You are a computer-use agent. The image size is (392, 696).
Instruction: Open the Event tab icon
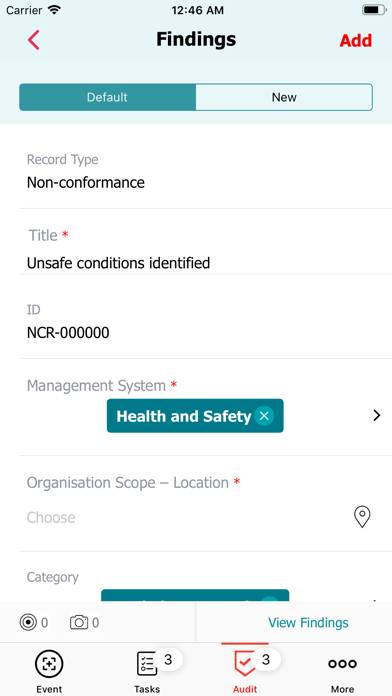49,664
